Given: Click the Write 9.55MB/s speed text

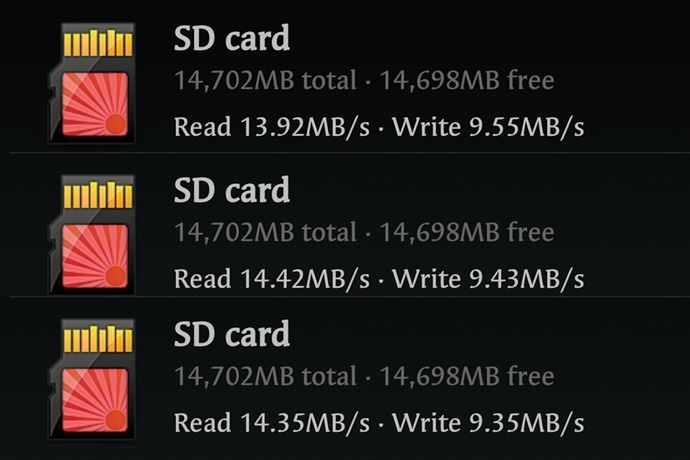Looking at the screenshot, I should pyautogui.click(x=488, y=127).
